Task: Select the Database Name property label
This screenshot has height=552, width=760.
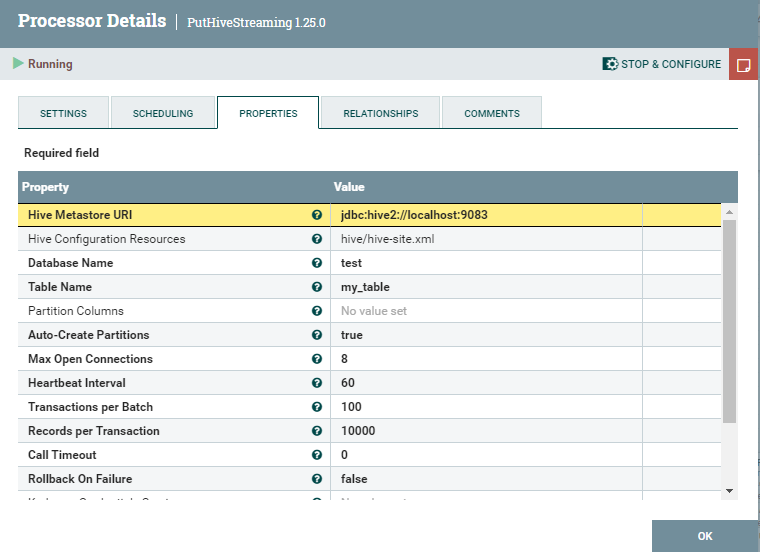Action: 70,263
